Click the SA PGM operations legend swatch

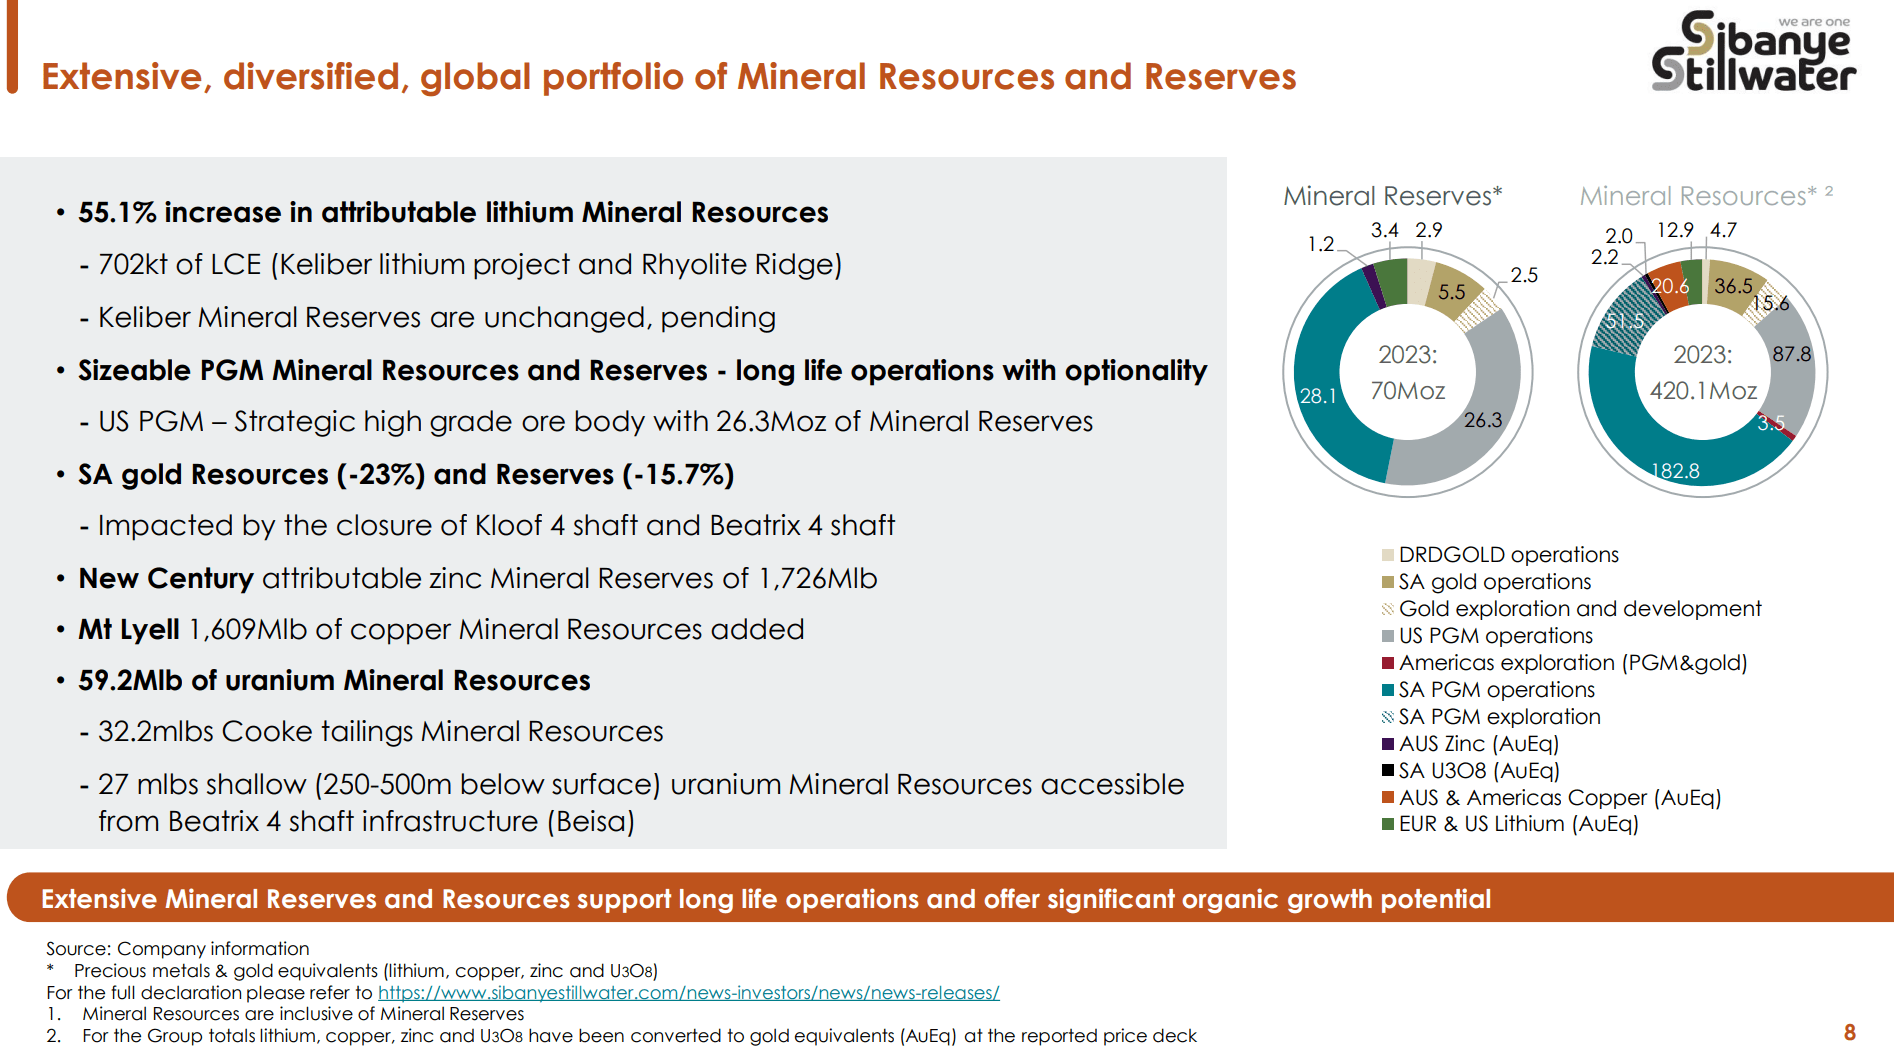[x=1387, y=690]
